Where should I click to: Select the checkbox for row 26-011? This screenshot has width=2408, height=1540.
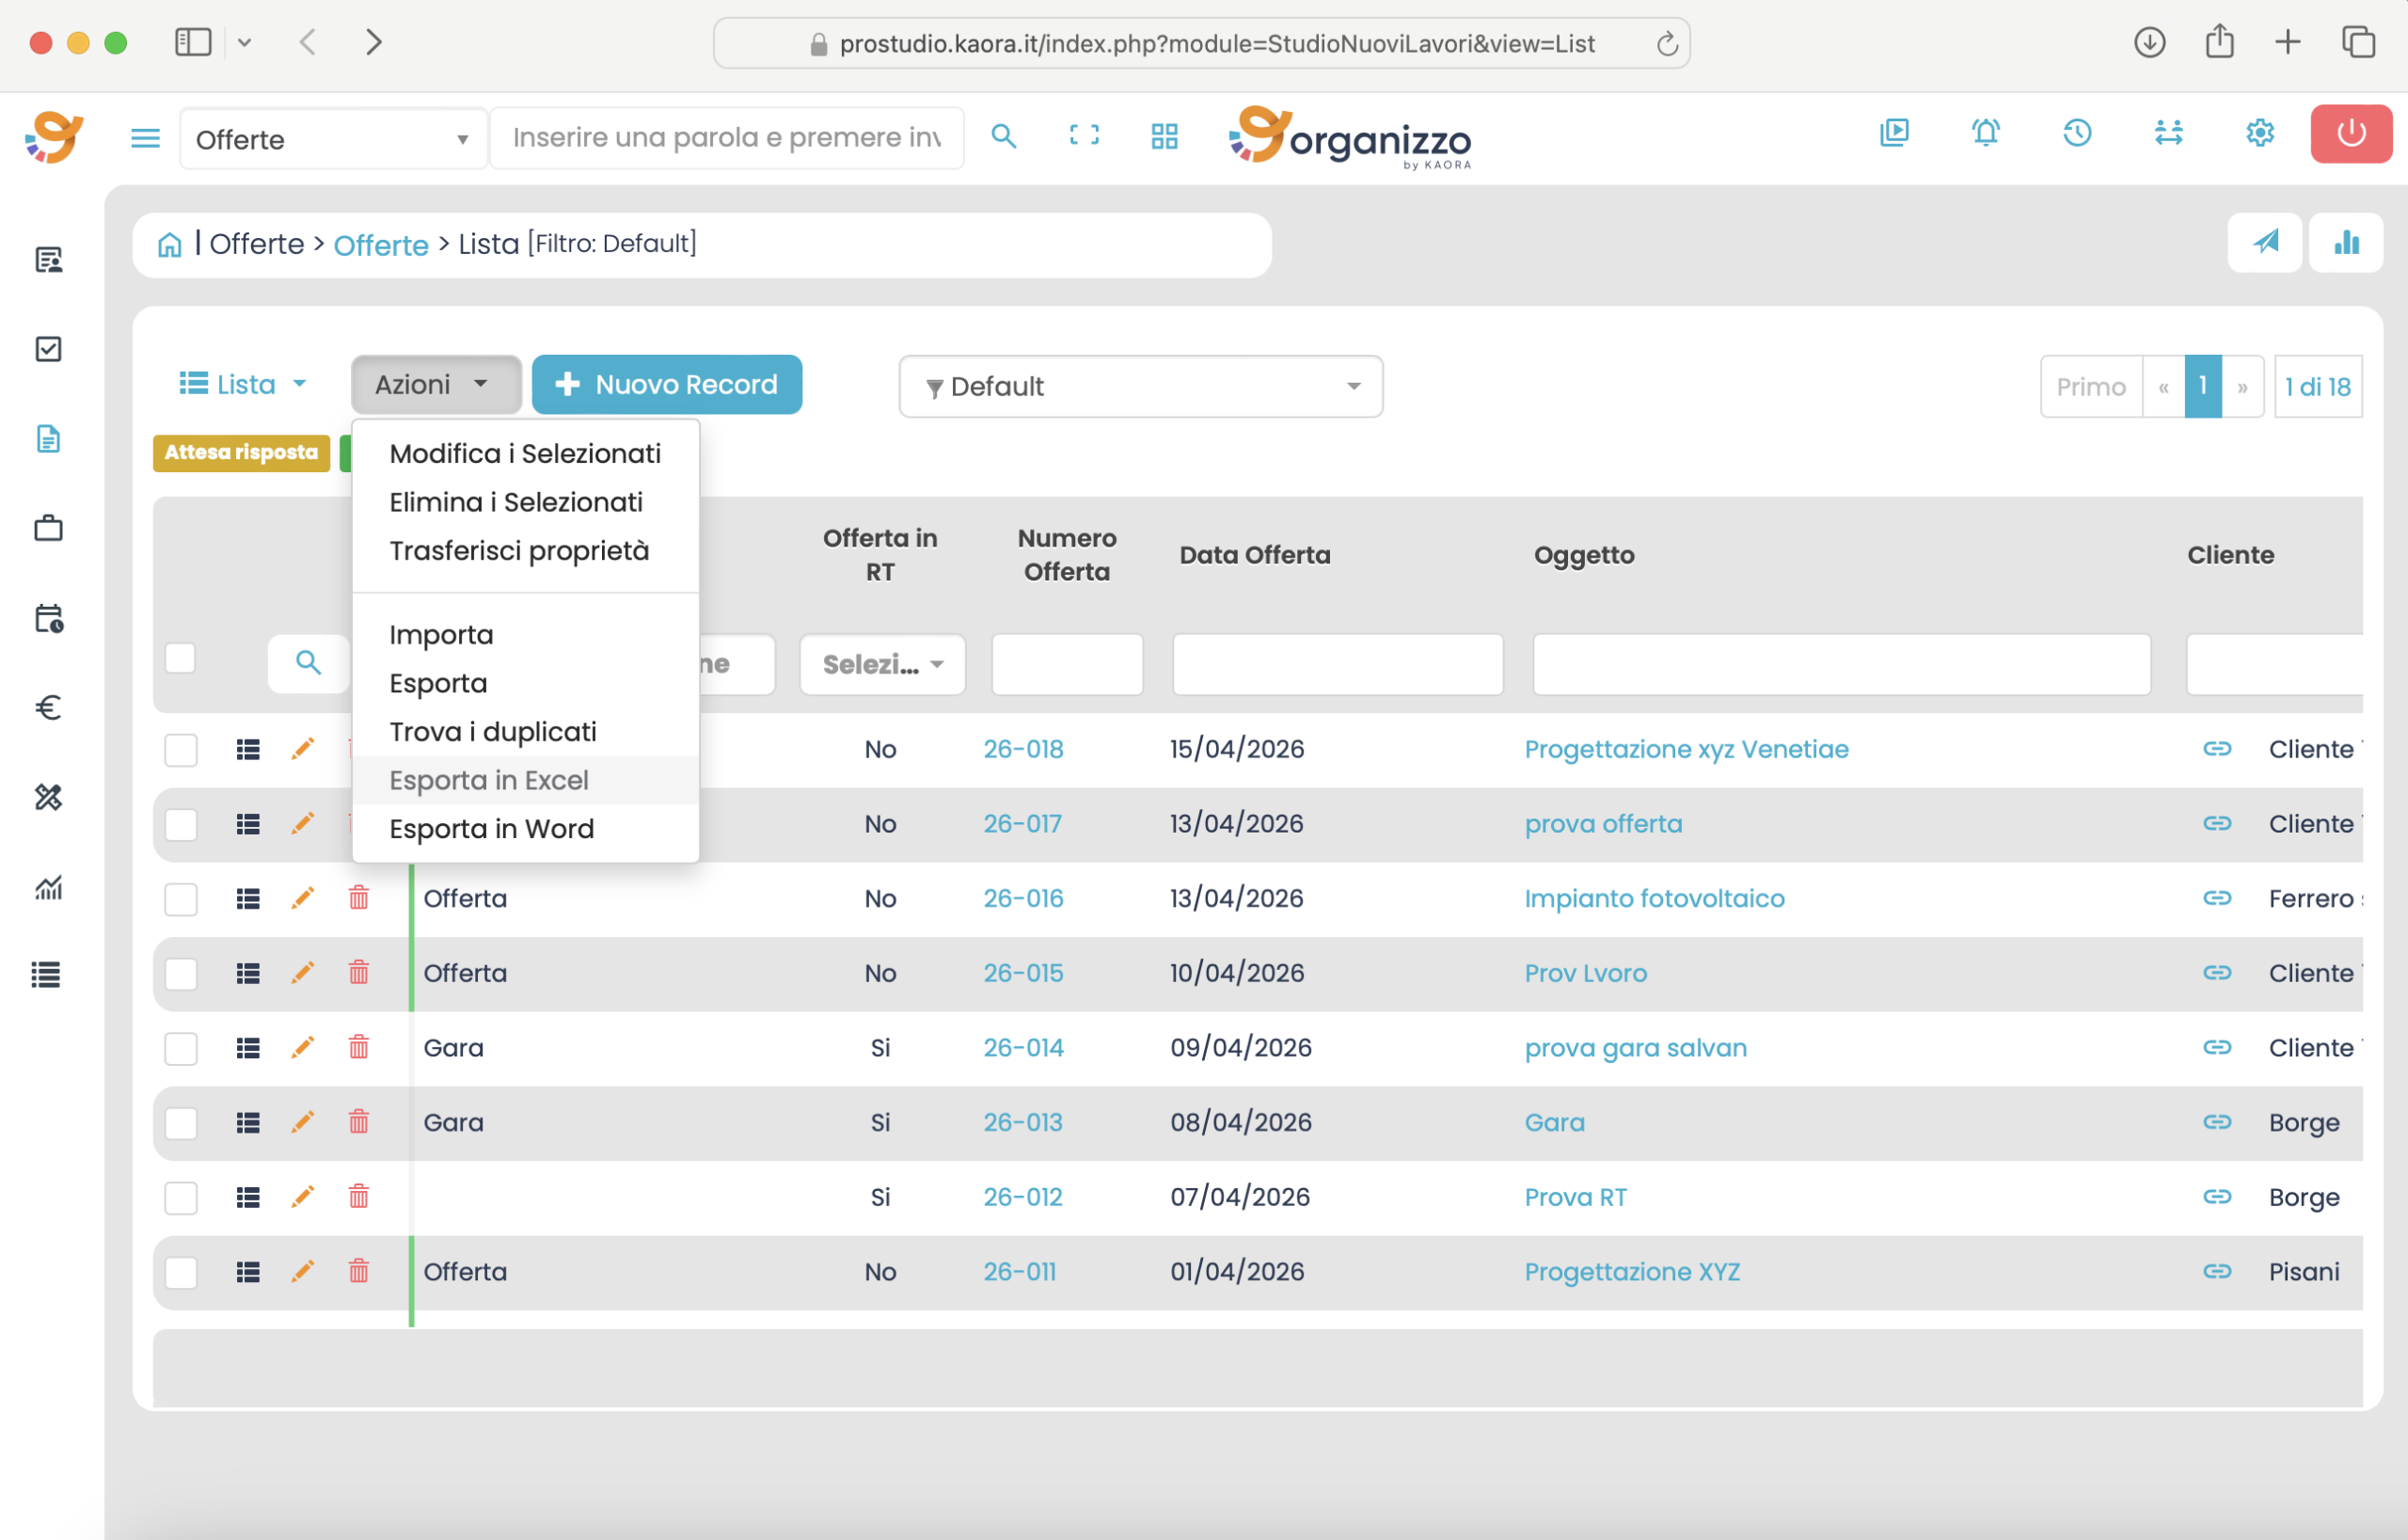(x=181, y=1272)
